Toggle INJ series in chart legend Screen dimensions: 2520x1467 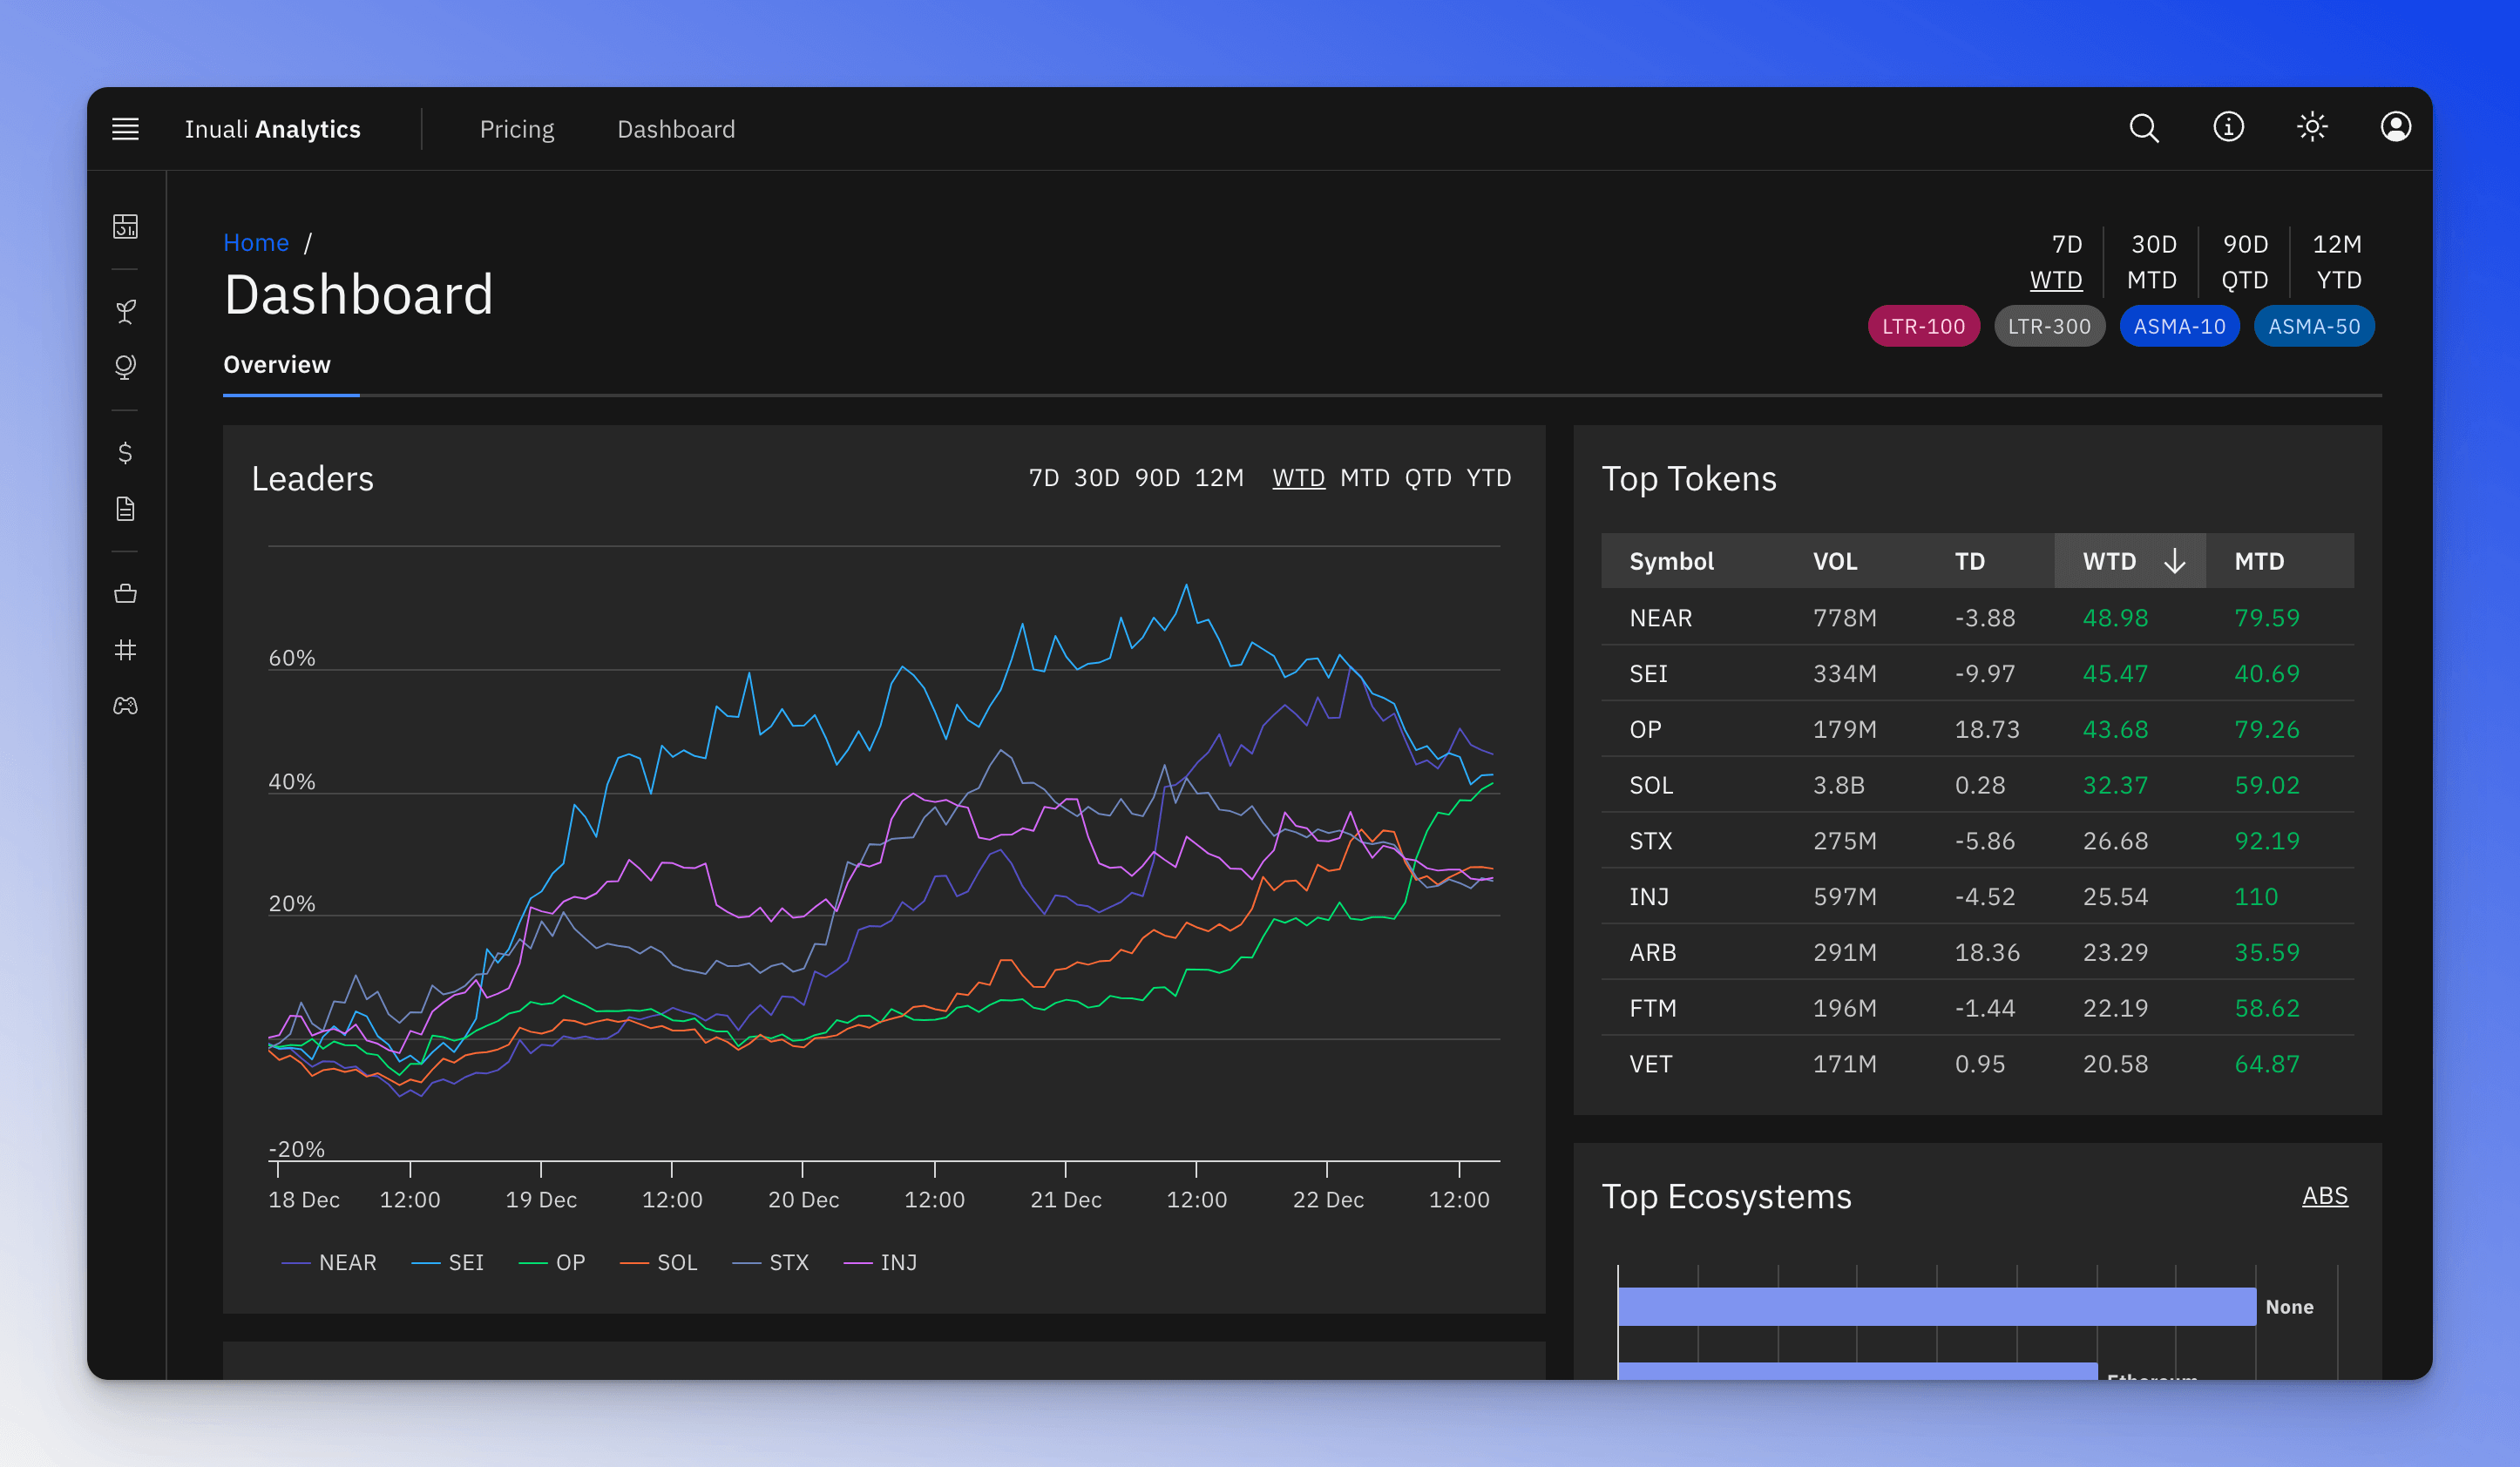pos(880,1263)
